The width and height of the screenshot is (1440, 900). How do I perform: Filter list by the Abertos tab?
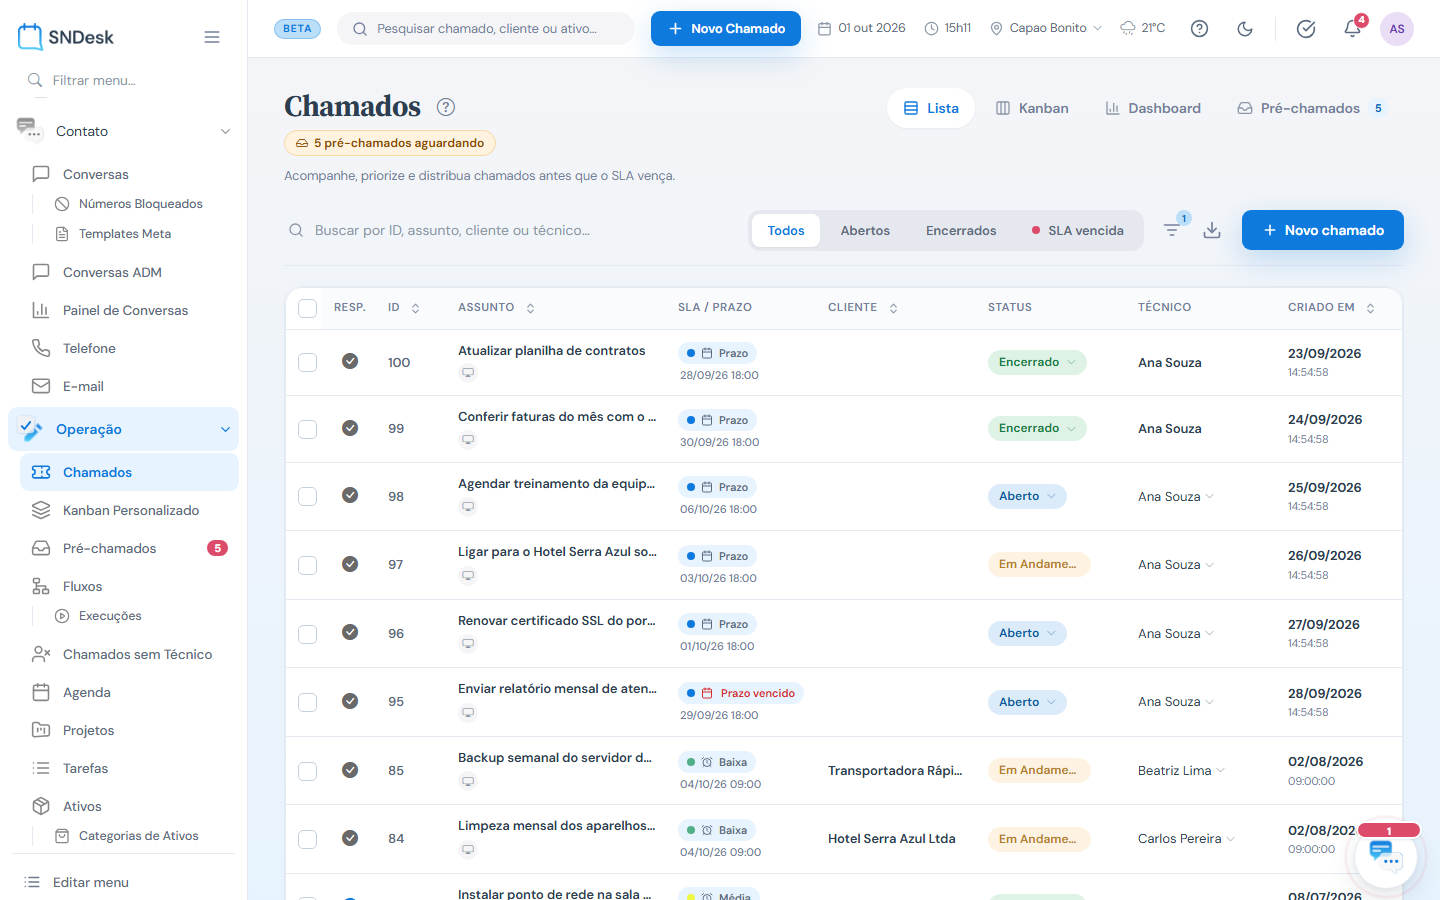[x=865, y=230]
